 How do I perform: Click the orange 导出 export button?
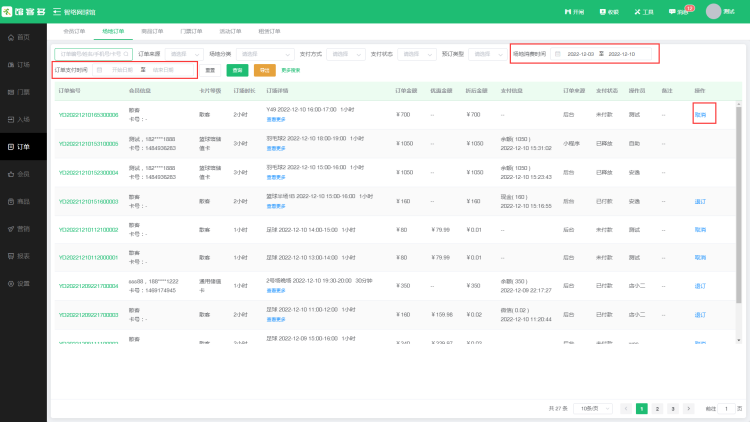tap(264, 70)
